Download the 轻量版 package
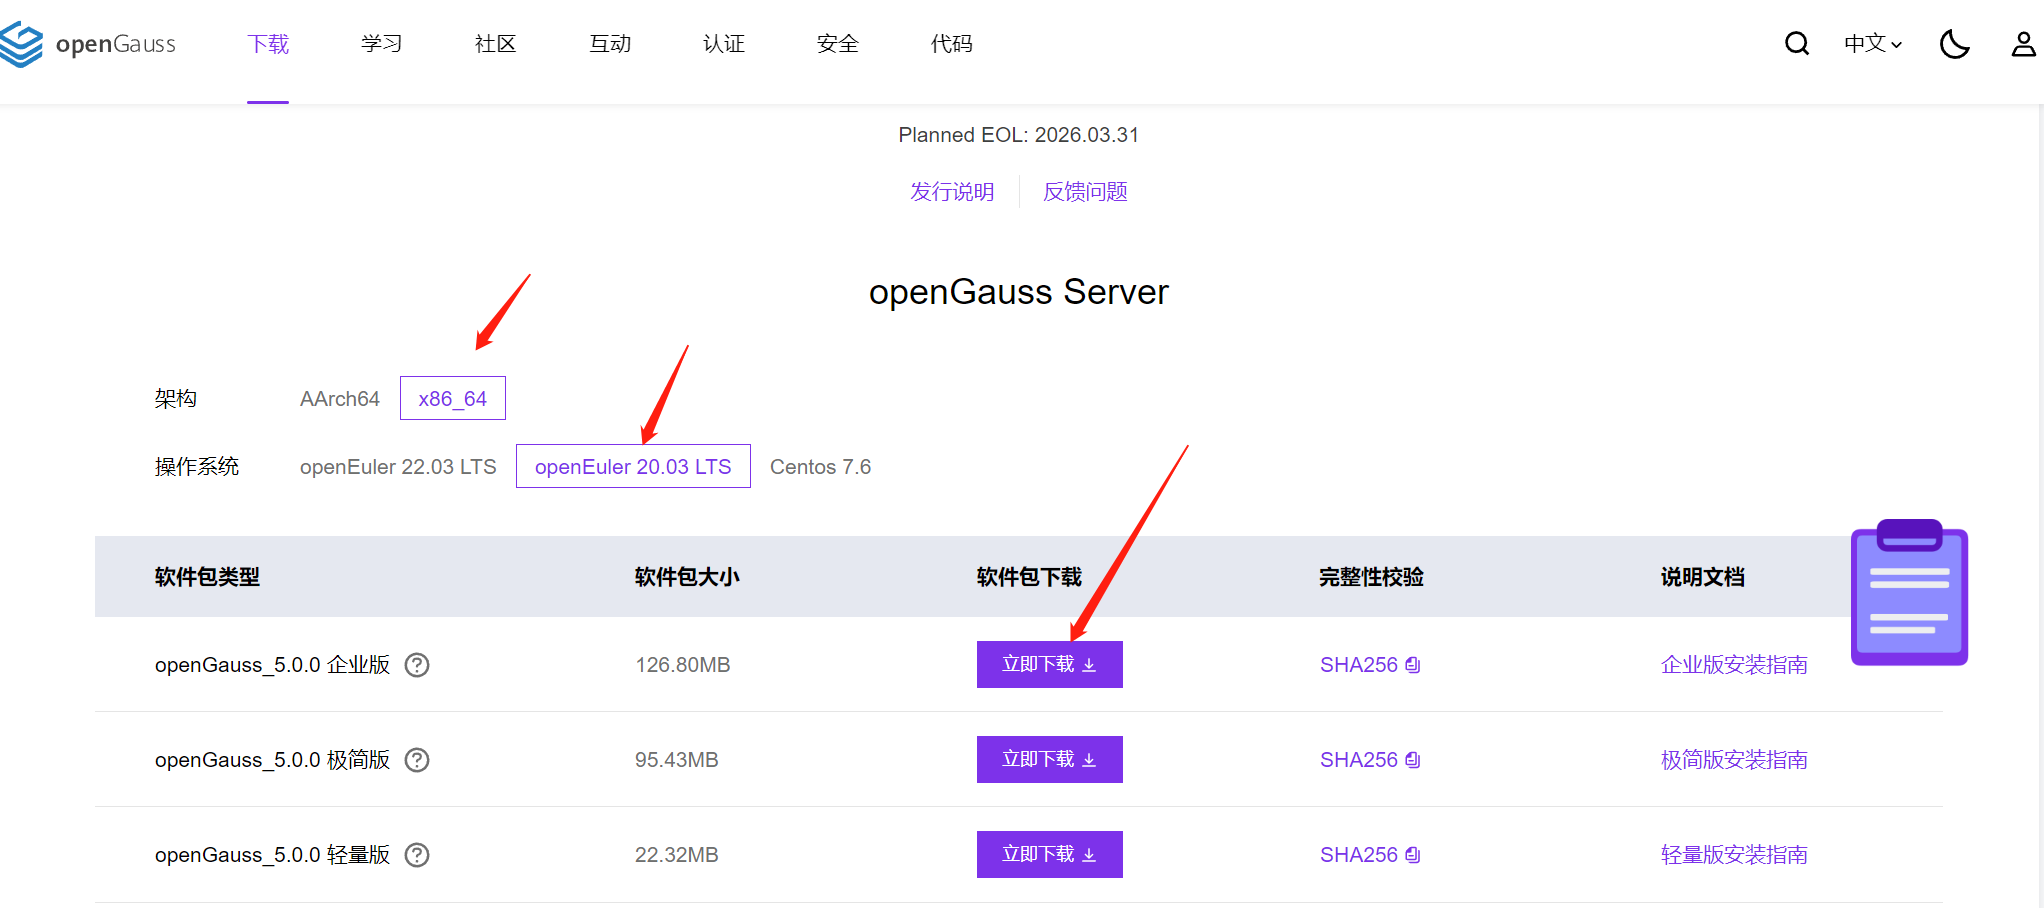The width and height of the screenshot is (2044, 908). (1050, 854)
